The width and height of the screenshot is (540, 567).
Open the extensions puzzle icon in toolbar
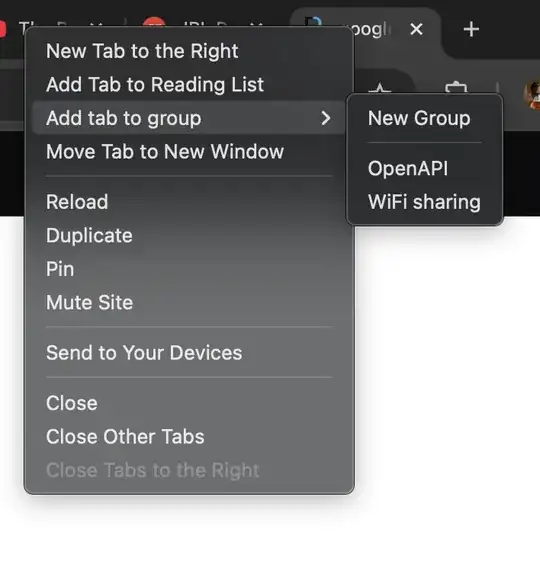click(456, 88)
